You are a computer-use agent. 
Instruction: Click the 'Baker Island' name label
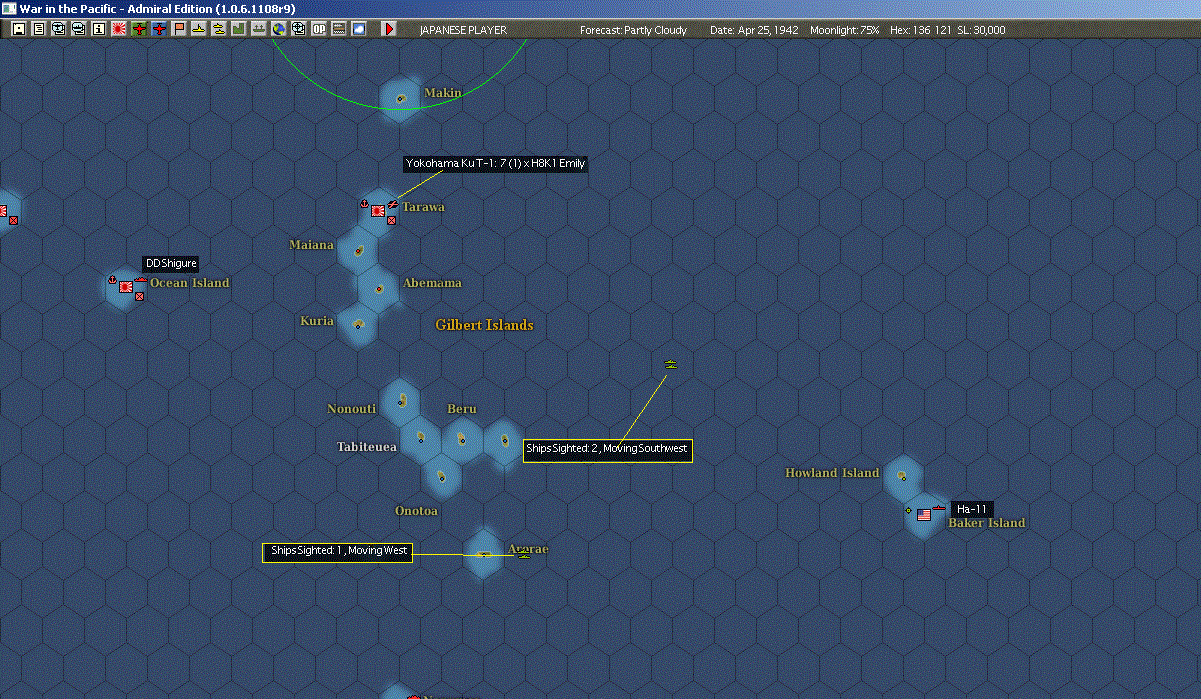coord(986,523)
